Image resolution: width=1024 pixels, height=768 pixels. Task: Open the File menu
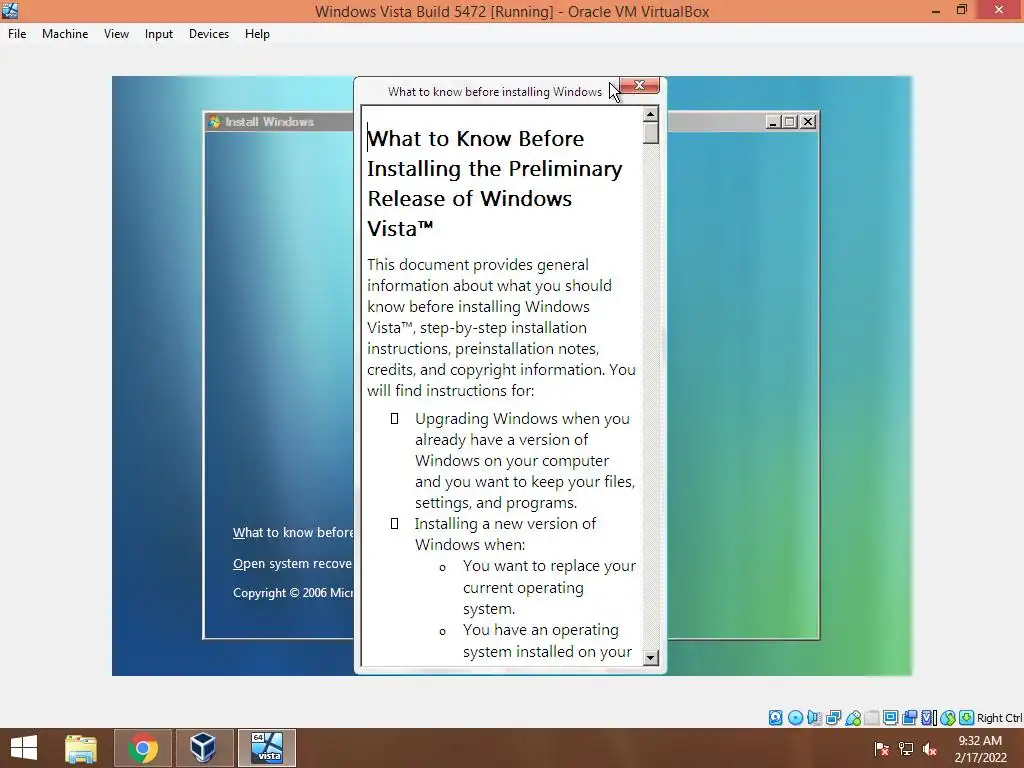(x=17, y=34)
